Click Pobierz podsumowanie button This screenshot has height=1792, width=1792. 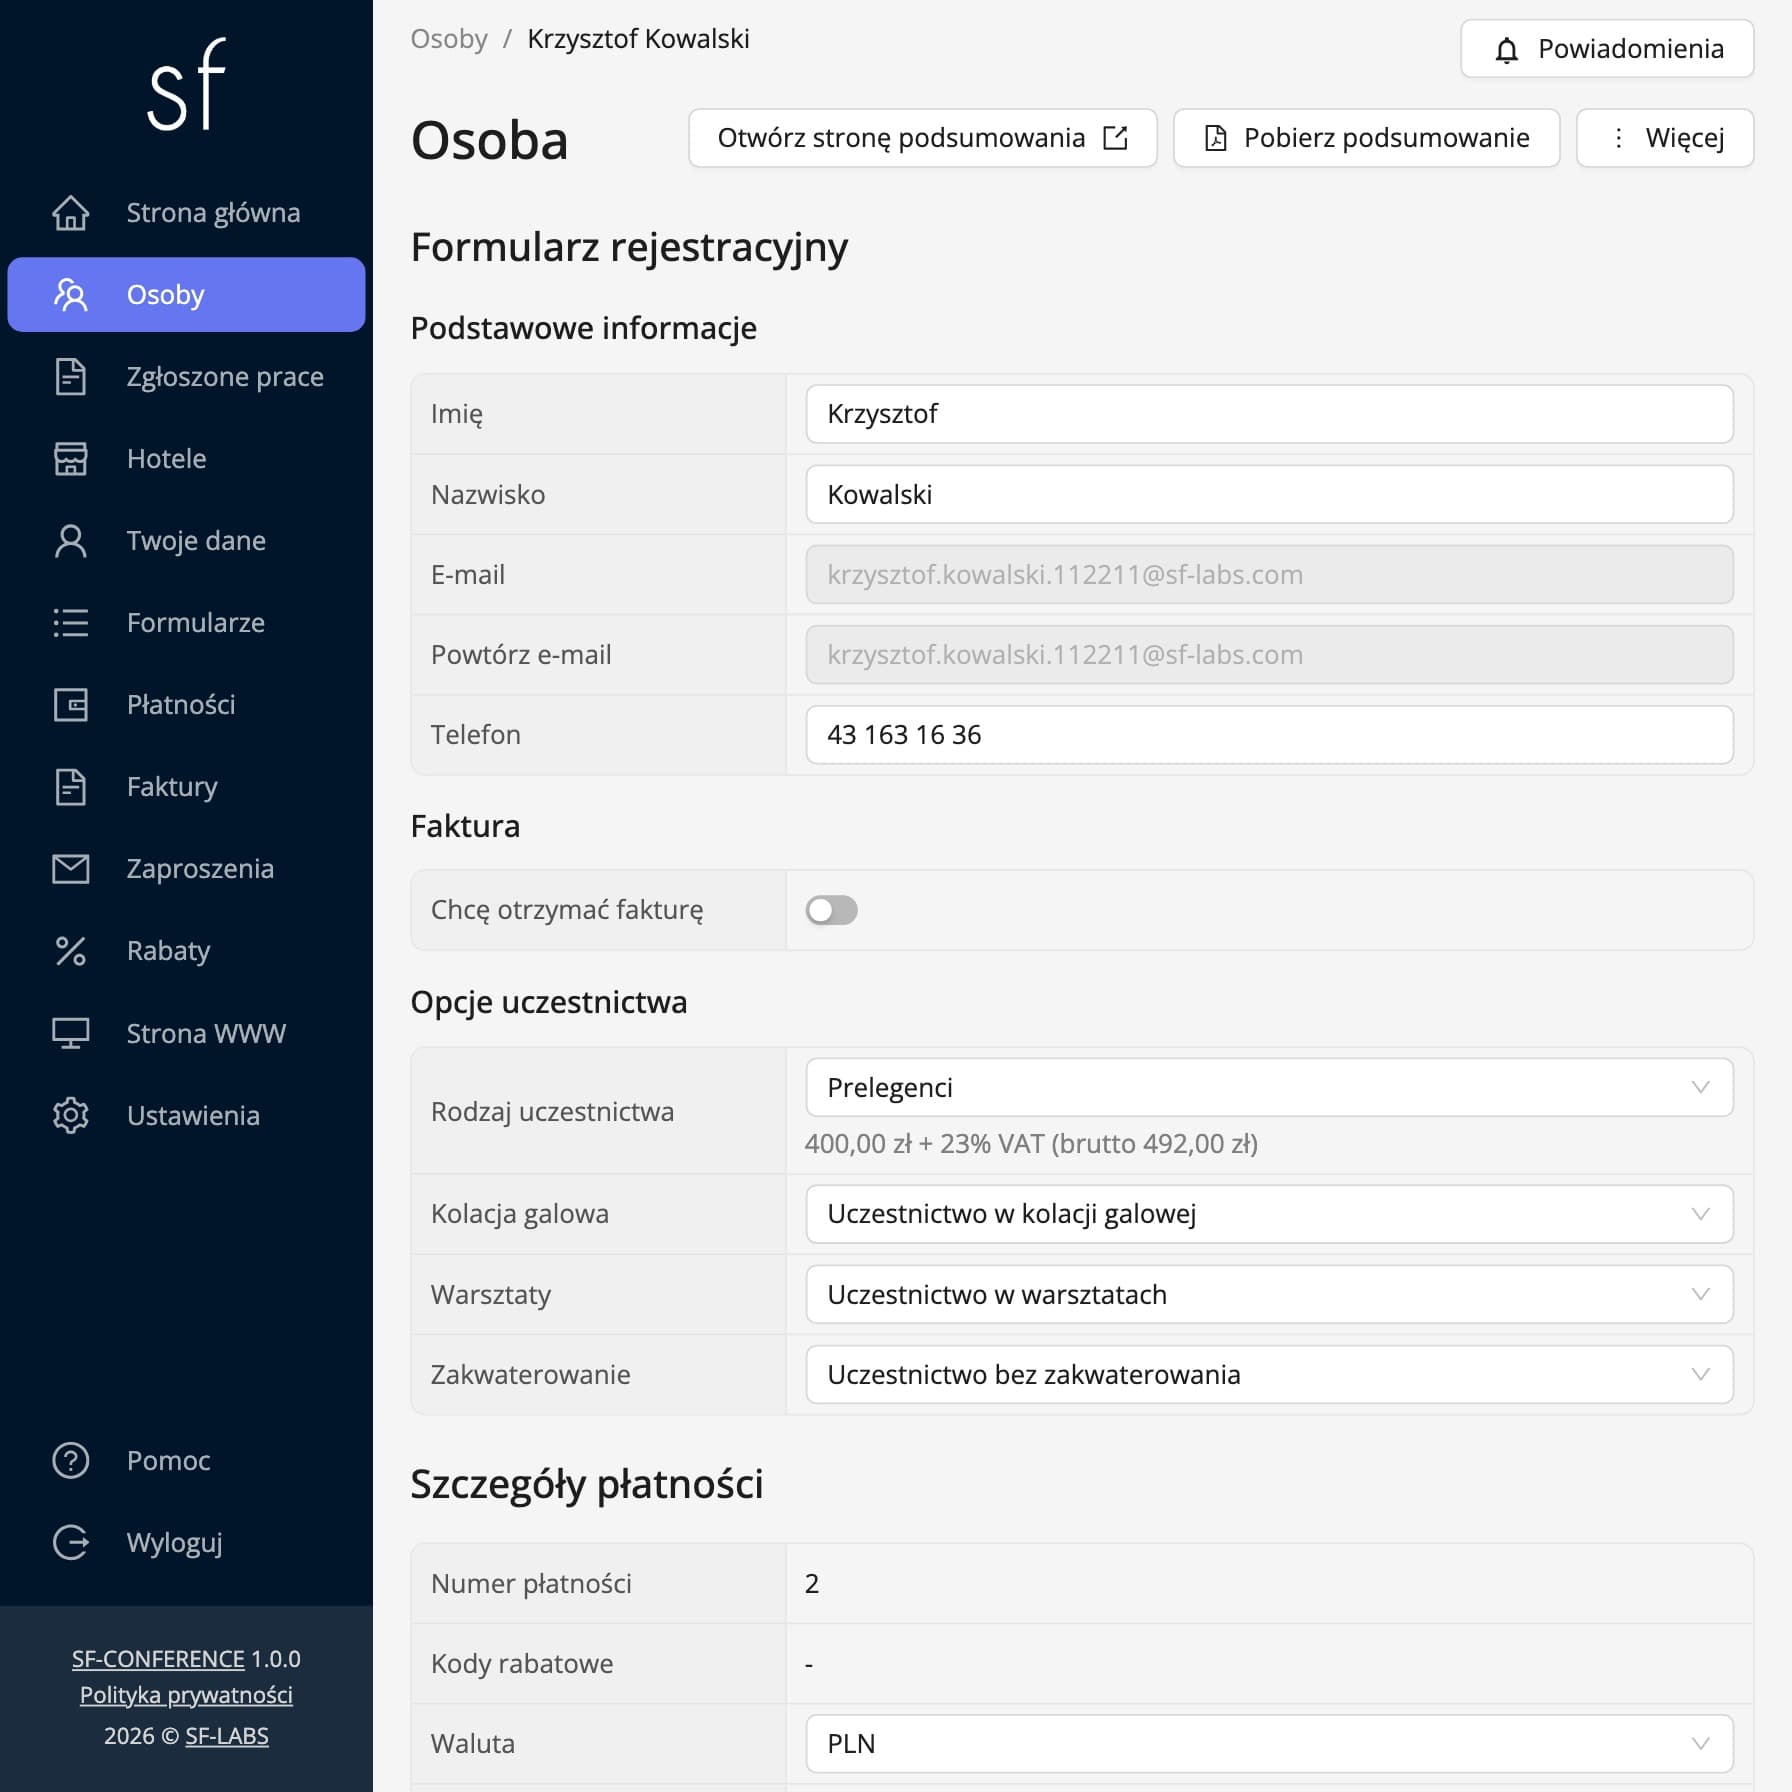coord(1366,138)
